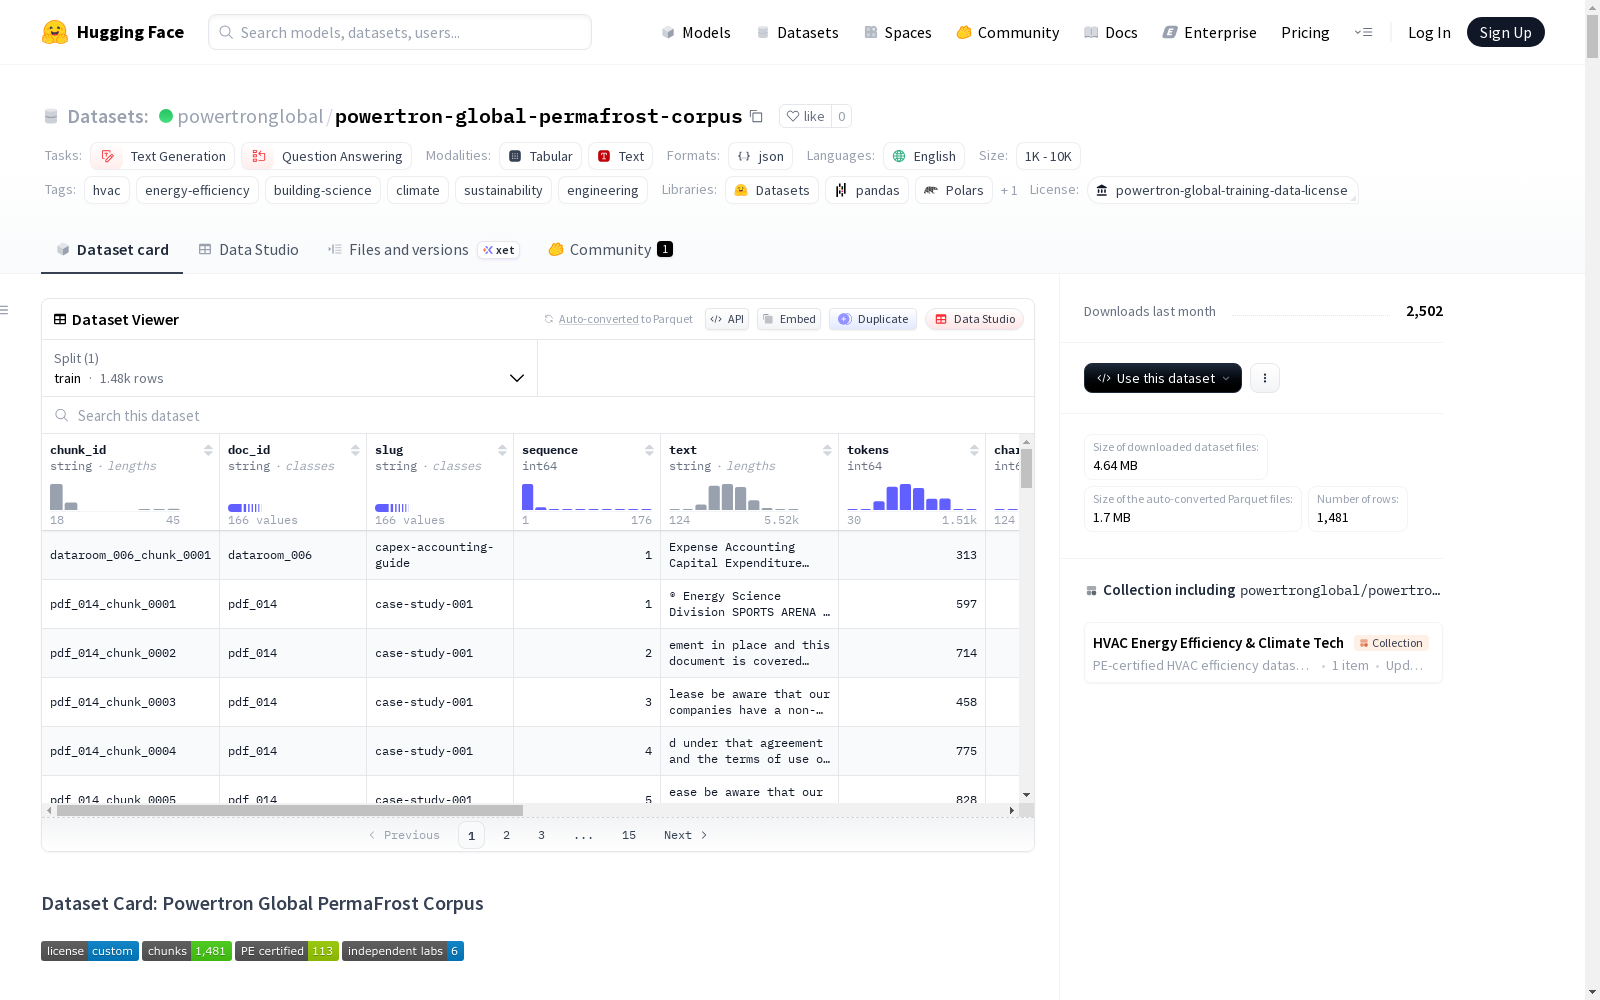Image resolution: width=1600 pixels, height=1000 pixels.
Task: Click the cell dataroom_006_chunk_0001
Action: point(131,555)
